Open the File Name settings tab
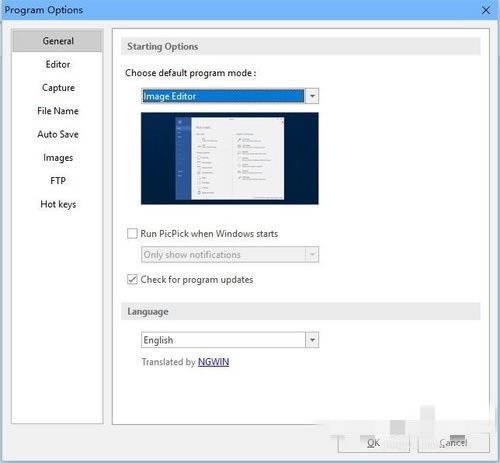 (57, 111)
